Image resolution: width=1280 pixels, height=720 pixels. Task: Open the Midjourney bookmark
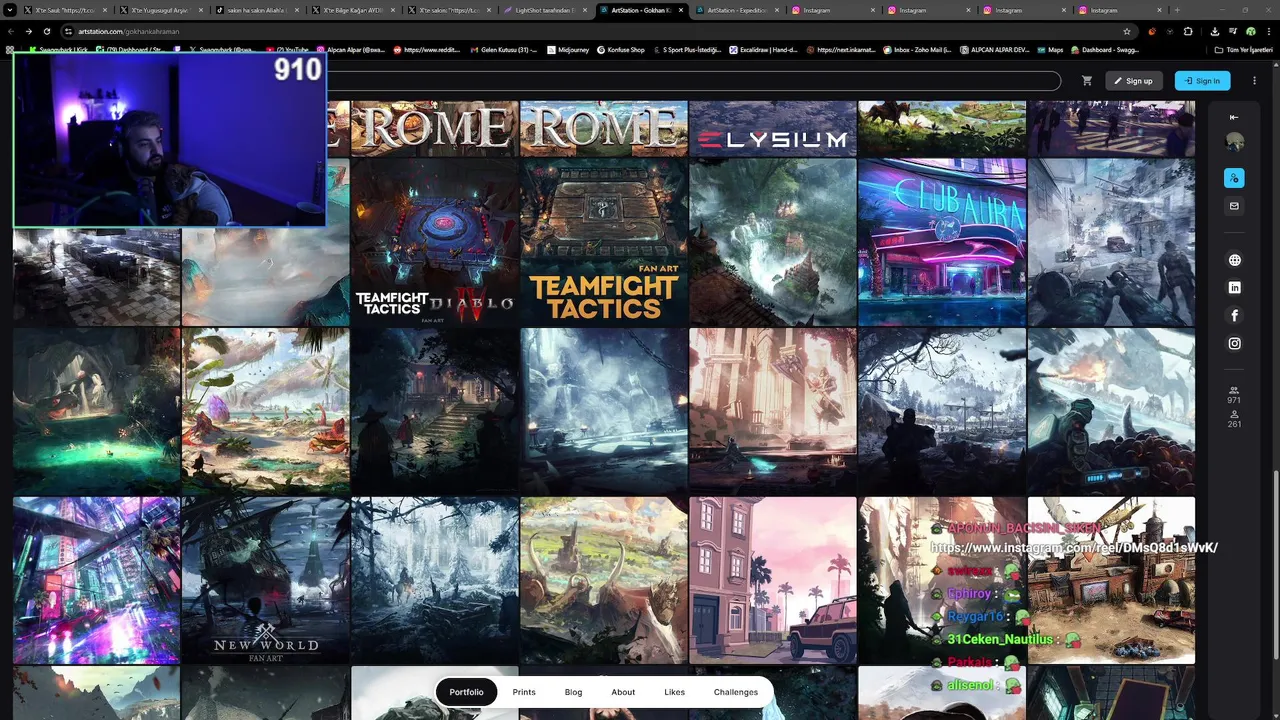point(570,49)
